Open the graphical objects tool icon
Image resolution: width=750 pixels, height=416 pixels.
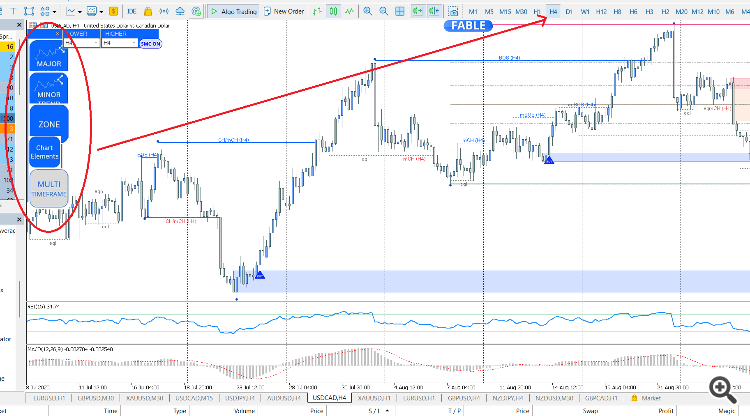[45, 11]
